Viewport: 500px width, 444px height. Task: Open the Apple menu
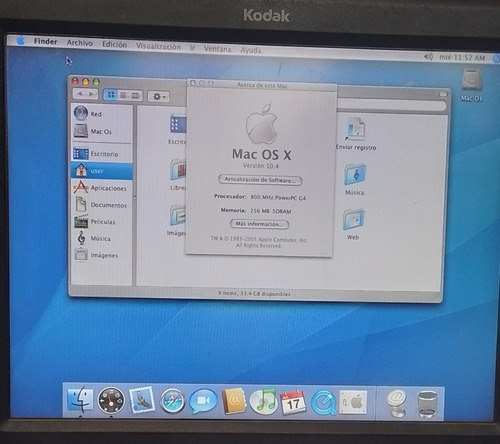tap(21, 40)
